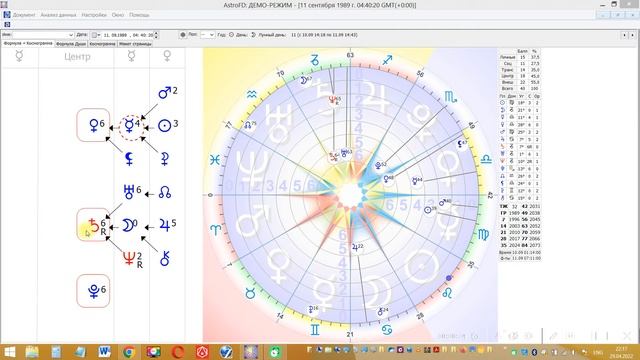Click year 1989 in cycles table
This screenshot has height=360, width=640.
pyautogui.click(x=514, y=213)
